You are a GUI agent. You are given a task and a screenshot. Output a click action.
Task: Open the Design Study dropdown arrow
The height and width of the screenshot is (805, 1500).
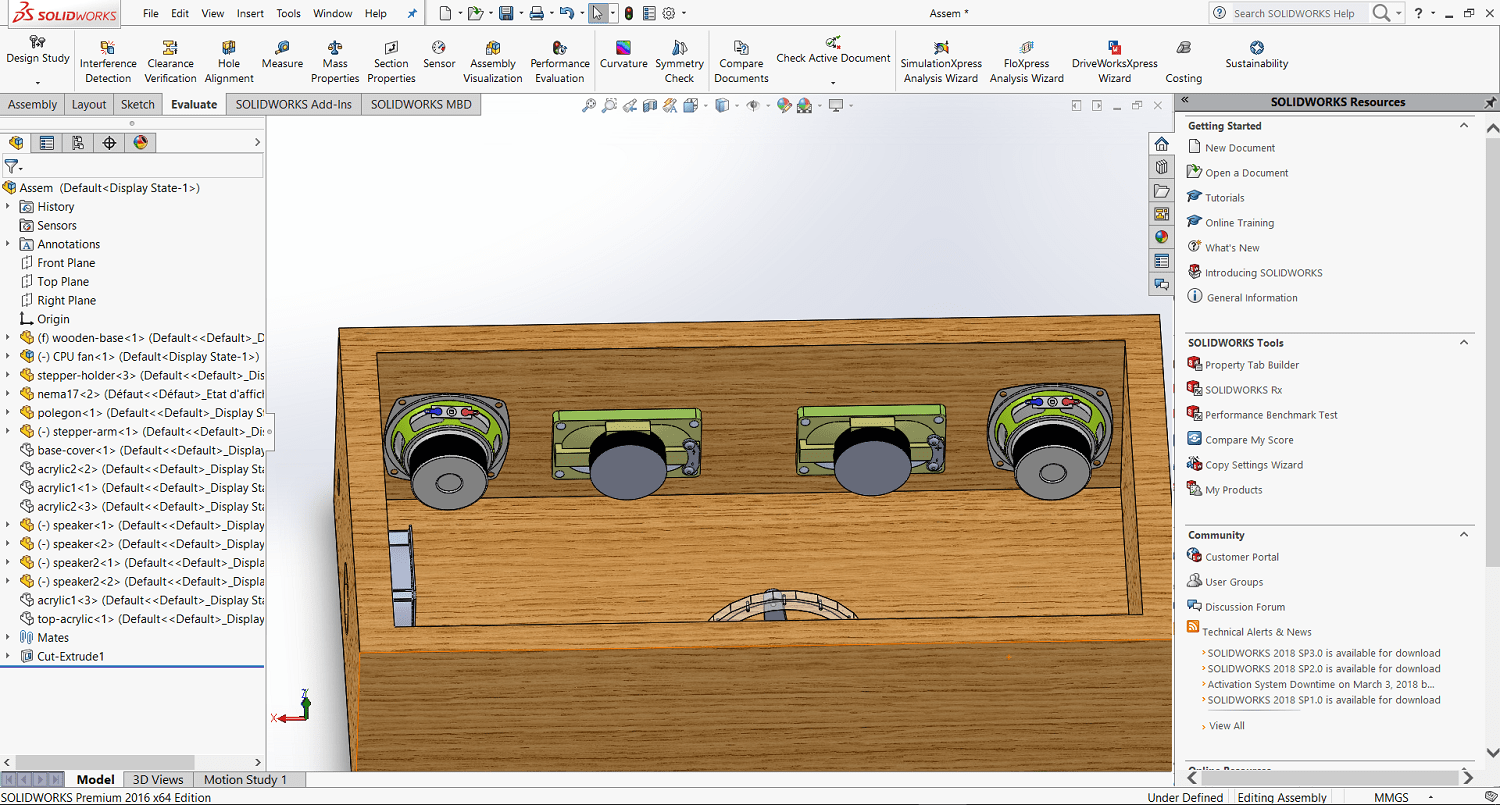(37, 83)
